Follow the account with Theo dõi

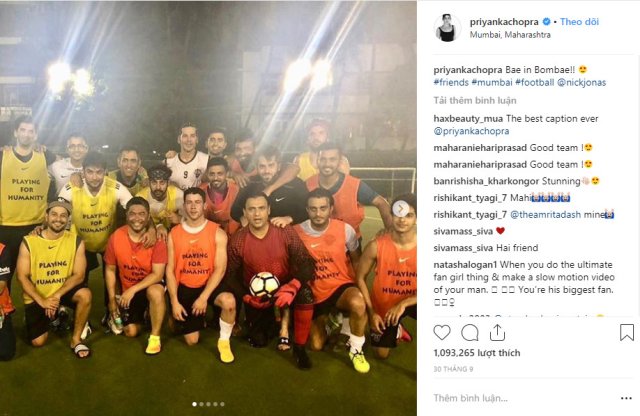(x=579, y=22)
